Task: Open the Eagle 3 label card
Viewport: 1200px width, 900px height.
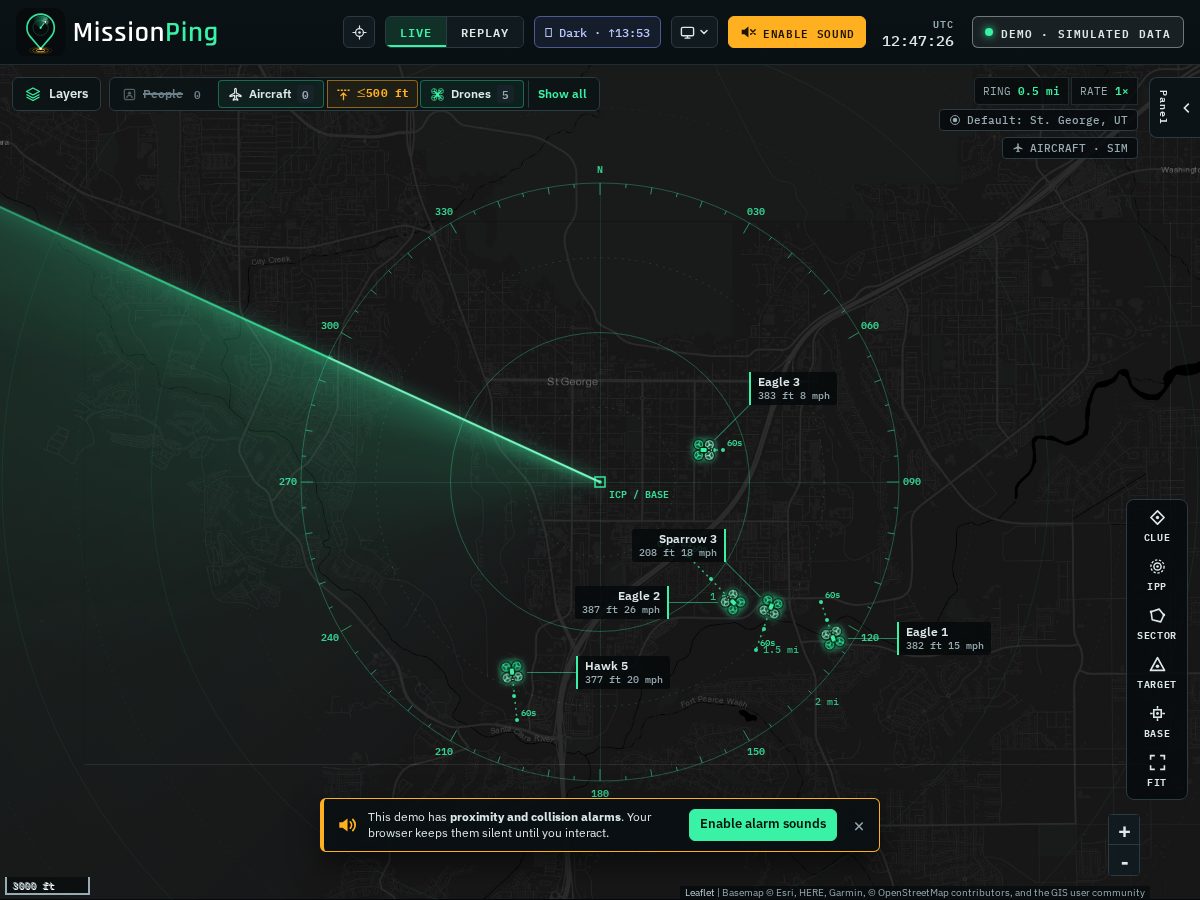Action: (x=793, y=389)
